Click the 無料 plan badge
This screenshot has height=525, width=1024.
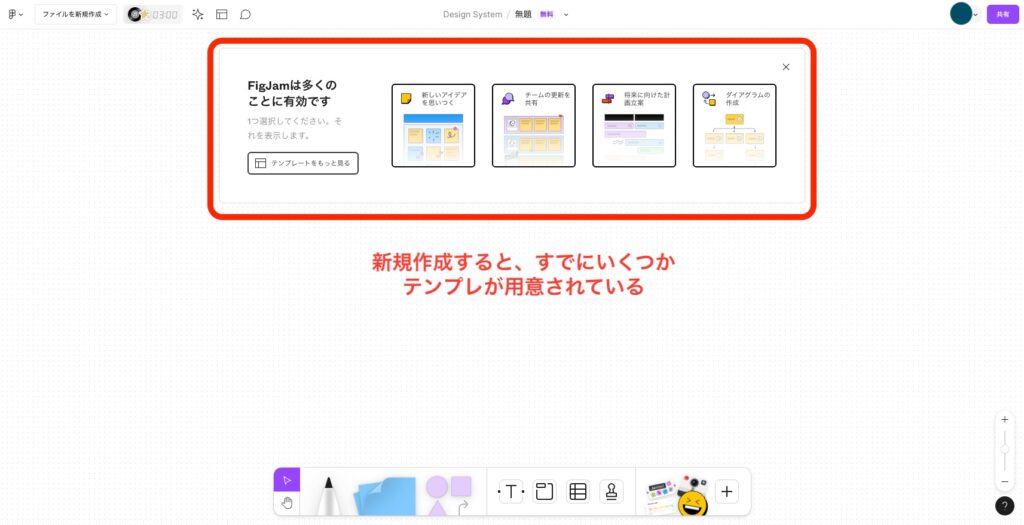click(547, 14)
